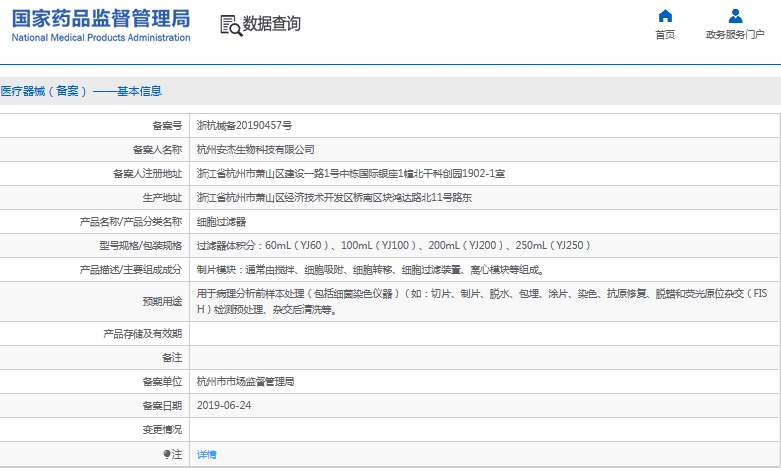Viewport: 781px width, 475px height.
Task: Click the 预期用途 row label
Action: (162, 301)
